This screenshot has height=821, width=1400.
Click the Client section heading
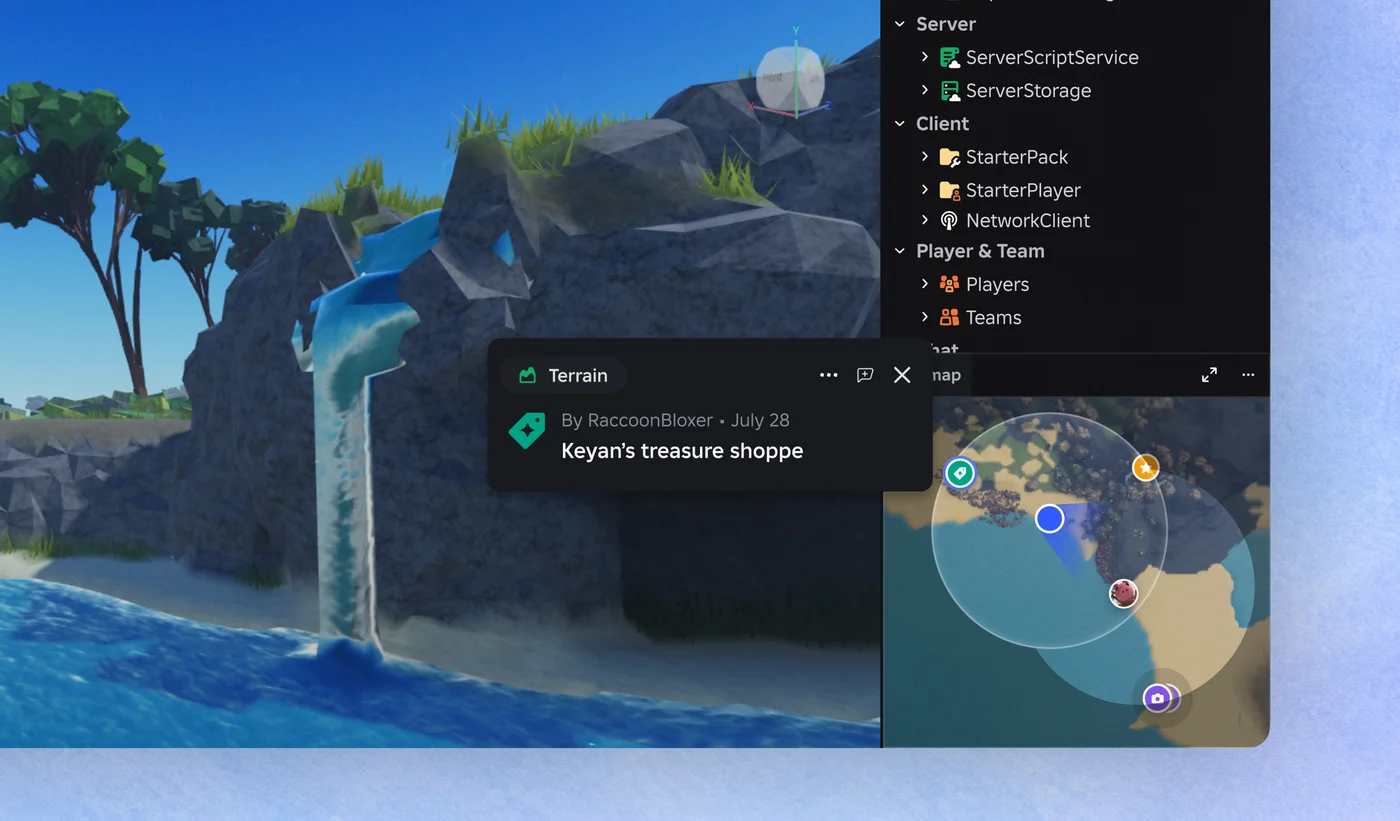click(x=942, y=123)
